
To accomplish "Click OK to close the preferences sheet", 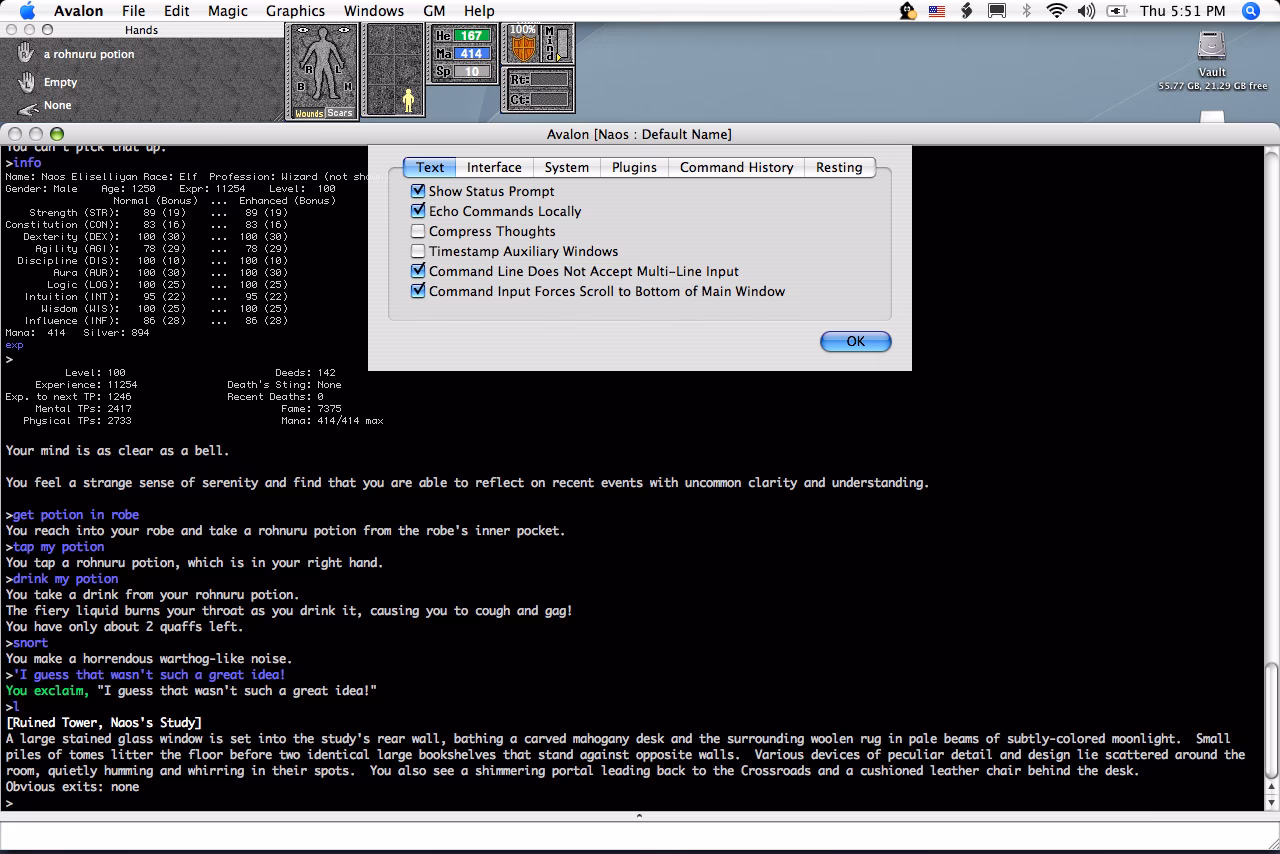I will (855, 341).
